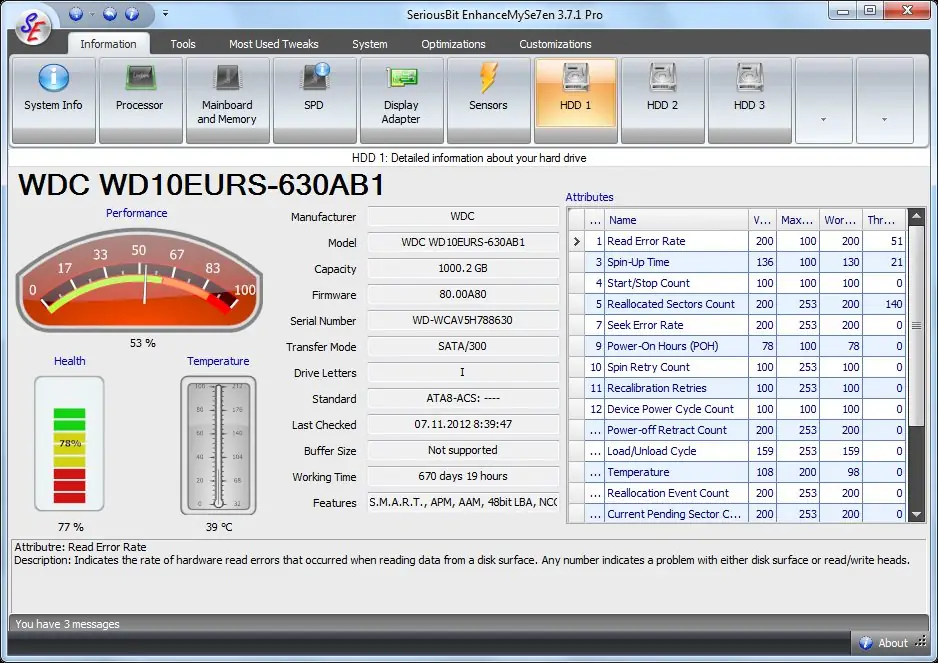938x663 pixels.
Task: Select the Device Power Cycle Count row
Action: (736, 409)
